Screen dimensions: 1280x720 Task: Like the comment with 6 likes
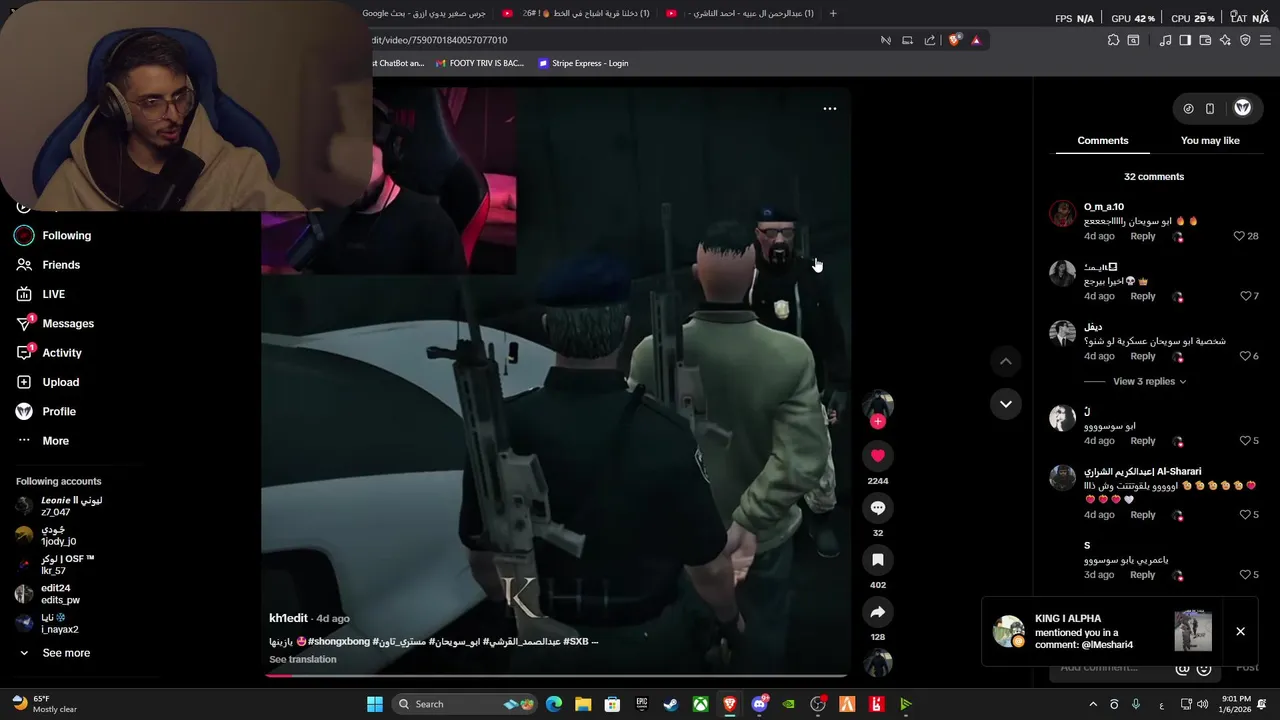coord(1244,356)
